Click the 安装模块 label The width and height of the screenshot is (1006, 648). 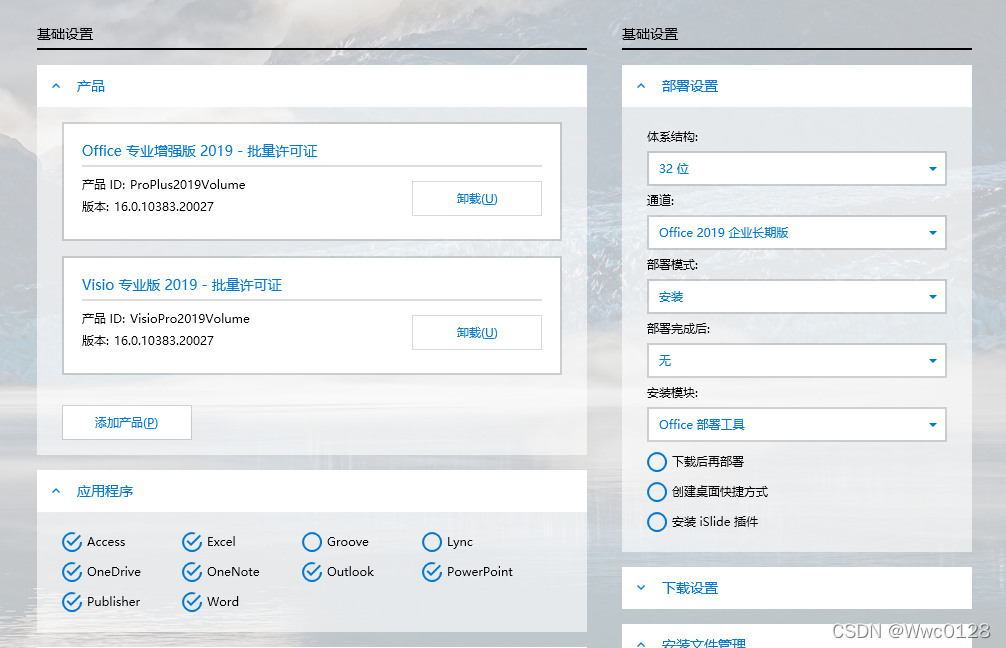(x=672, y=393)
